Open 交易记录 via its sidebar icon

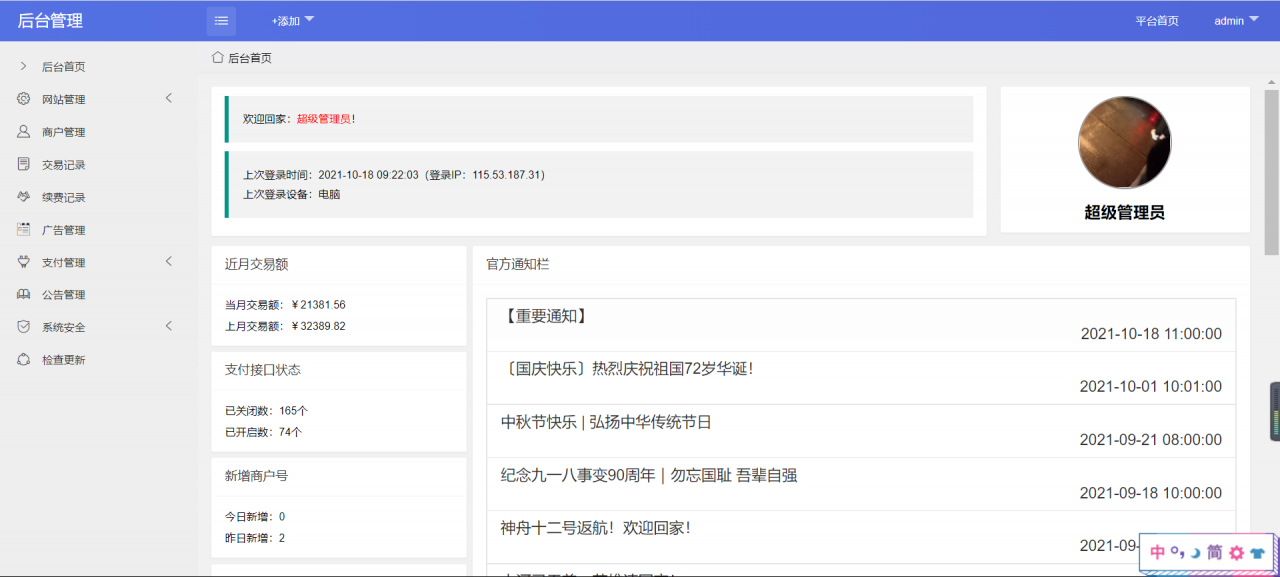(x=23, y=164)
